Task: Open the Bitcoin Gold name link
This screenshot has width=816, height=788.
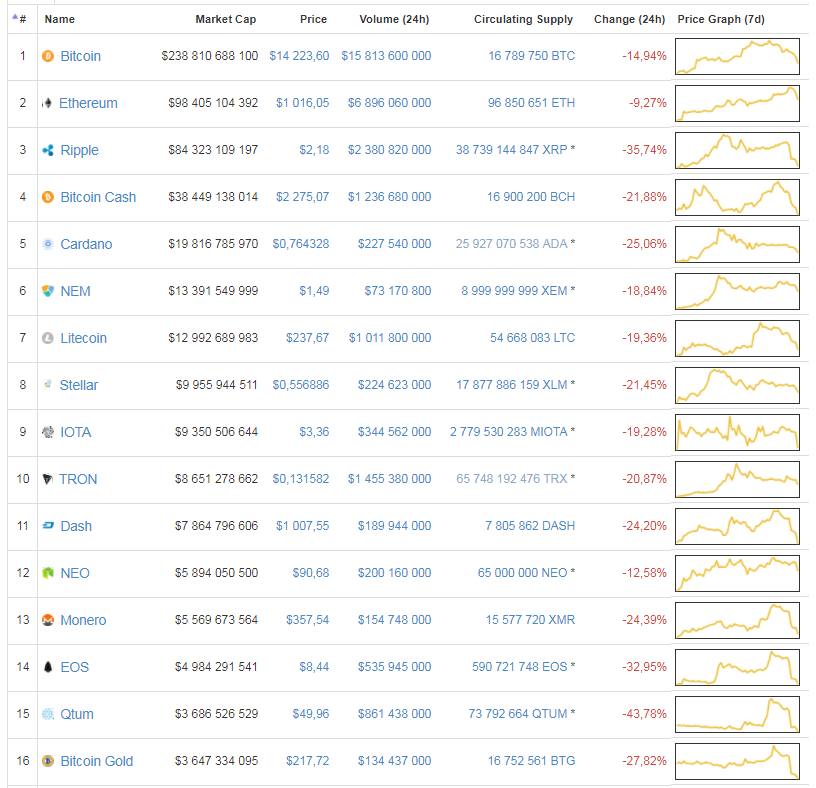Action: [96, 761]
